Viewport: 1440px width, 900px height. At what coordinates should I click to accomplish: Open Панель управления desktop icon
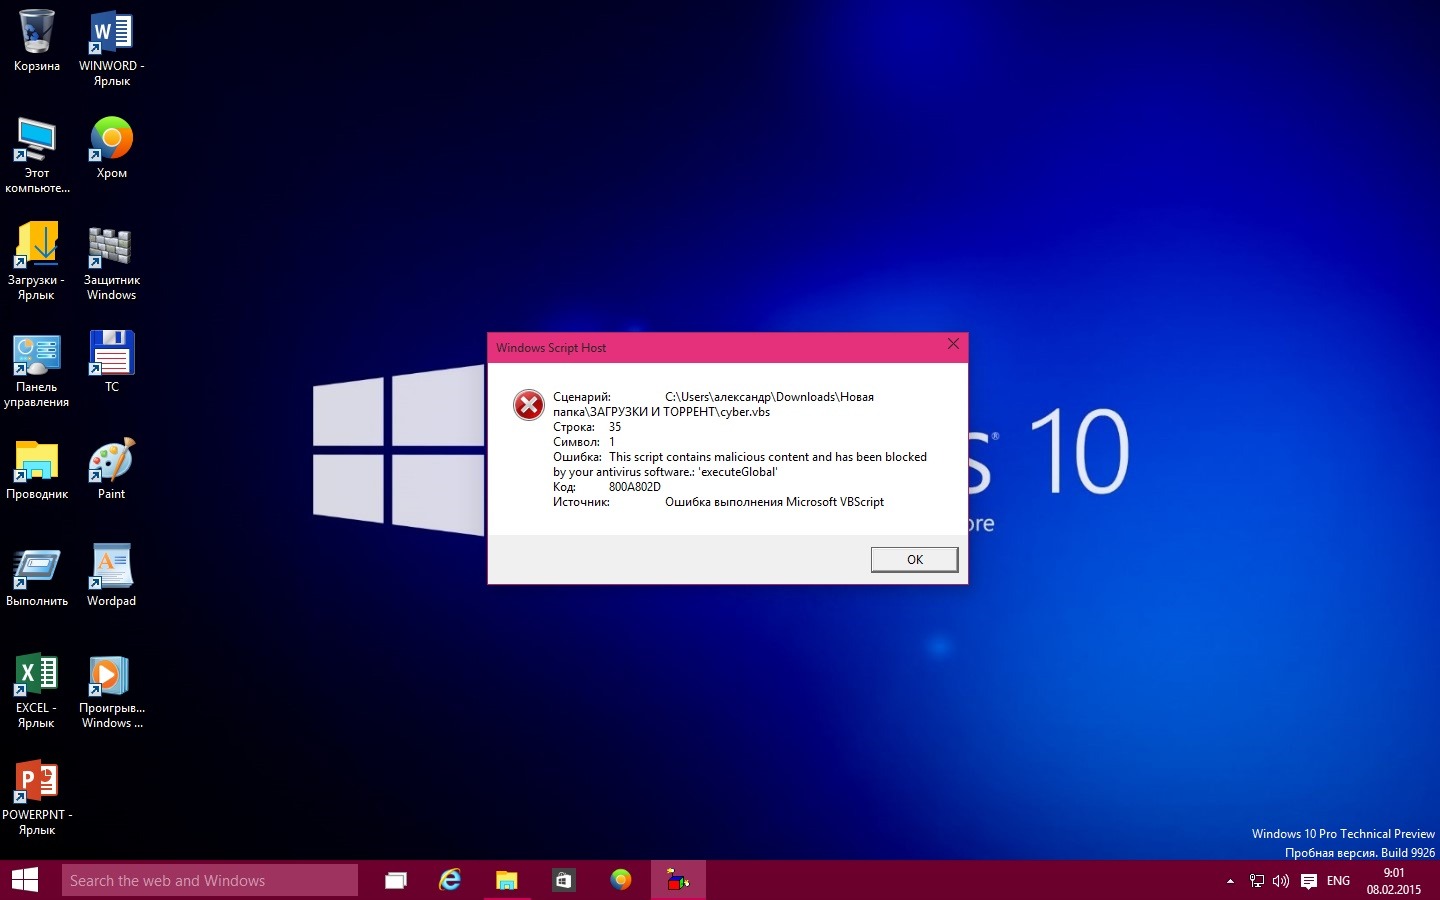(37, 353)
